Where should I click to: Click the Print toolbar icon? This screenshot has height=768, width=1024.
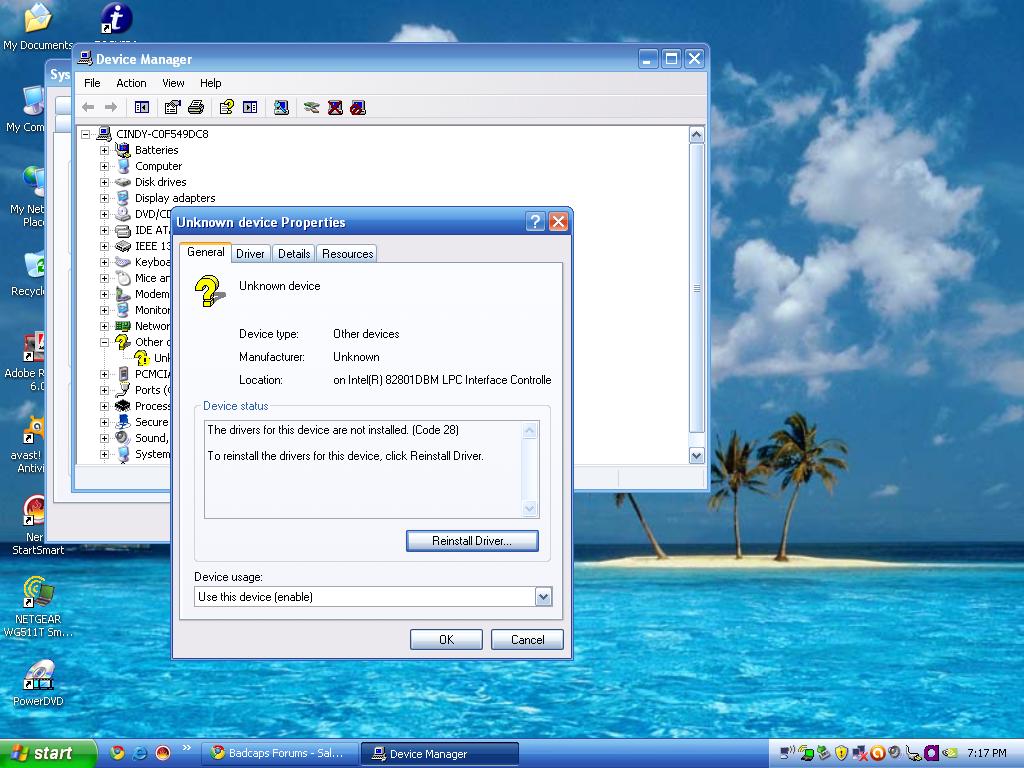tap(196, 107)
